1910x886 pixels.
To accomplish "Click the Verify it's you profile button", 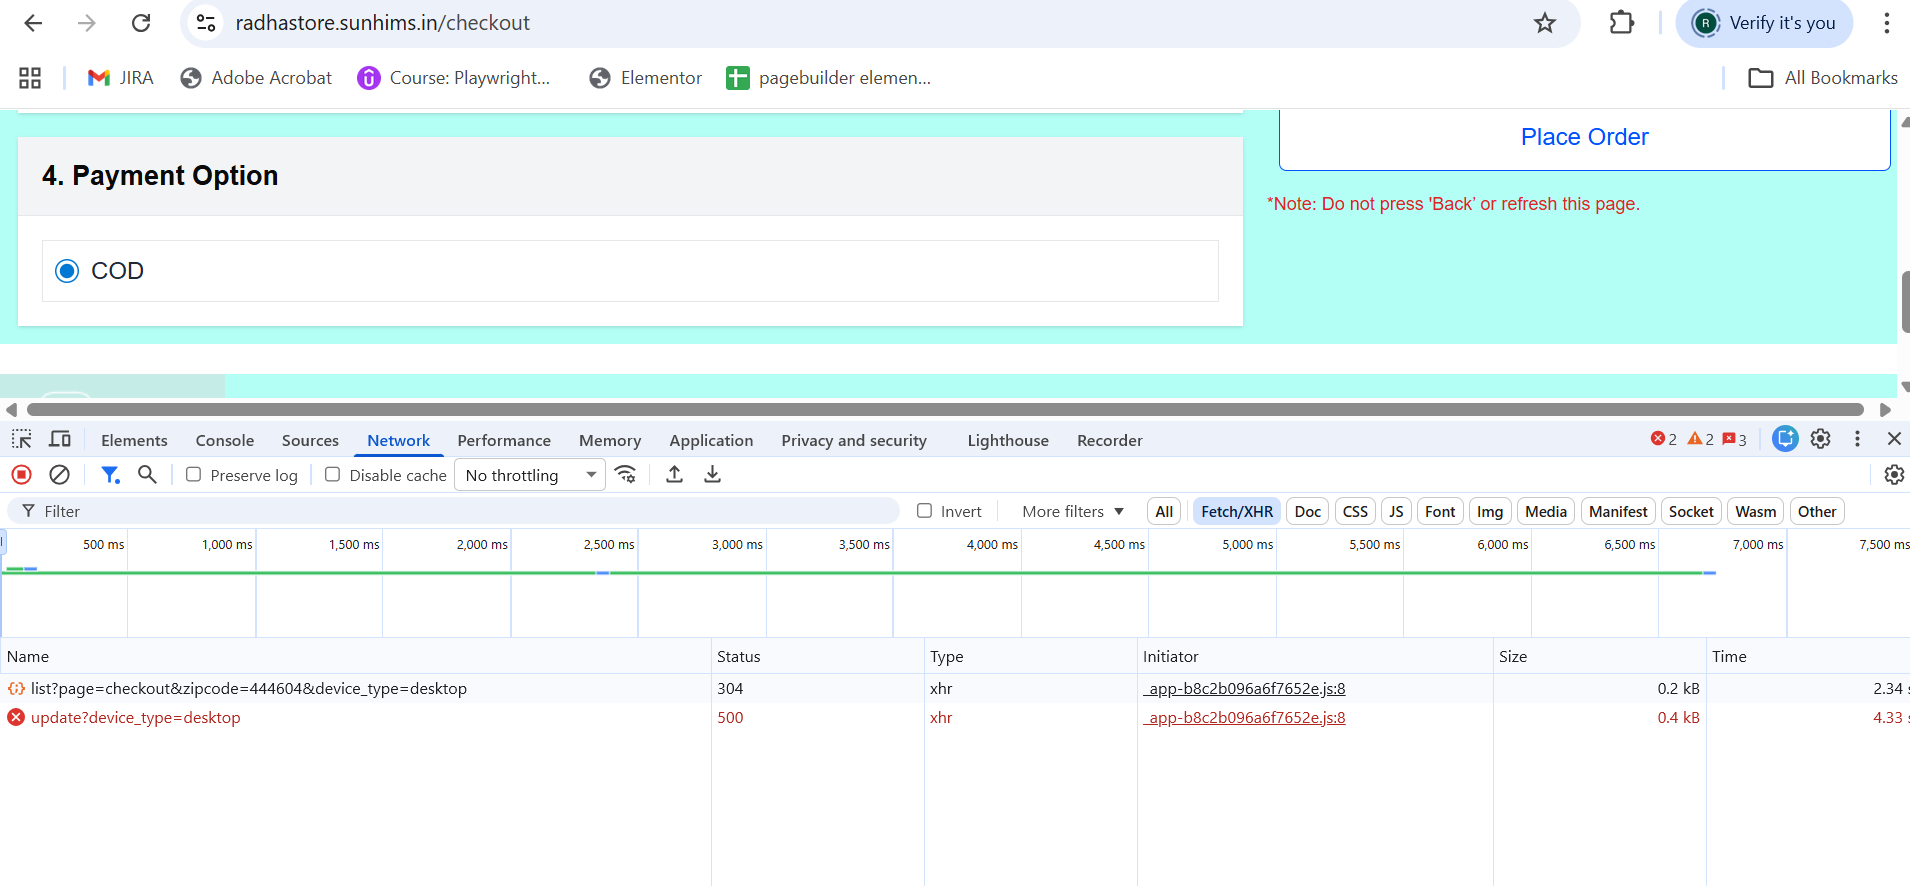I will pyautogui.click(x=1764, y=23).
